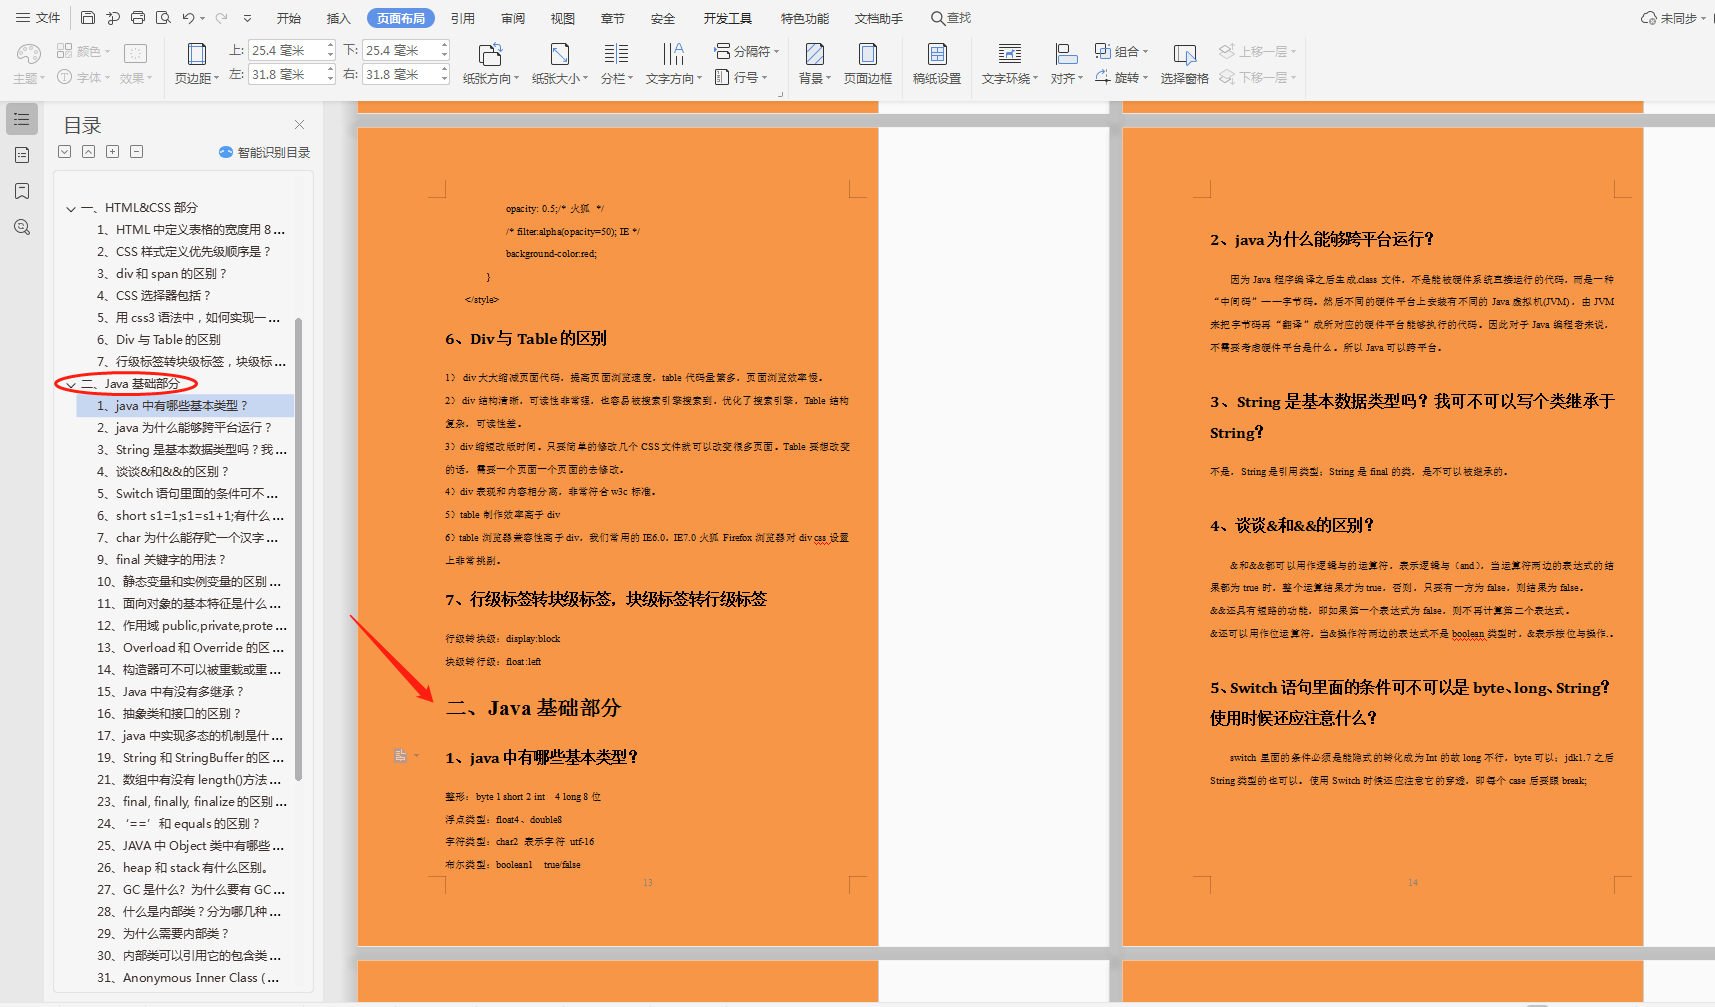Switch to the 引用 tab
Image resolution: width=1715 pixels, height=1007 pixels.
click(x=463, y=18)
